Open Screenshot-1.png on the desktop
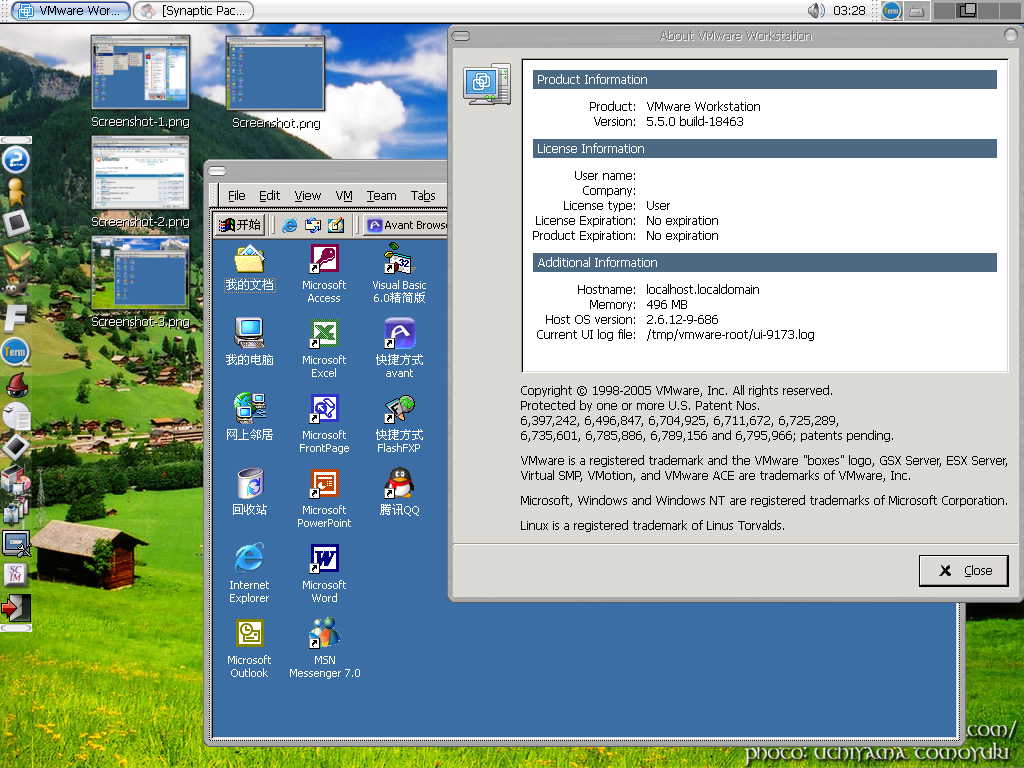Screen dimensions: 1024x768 140,82
